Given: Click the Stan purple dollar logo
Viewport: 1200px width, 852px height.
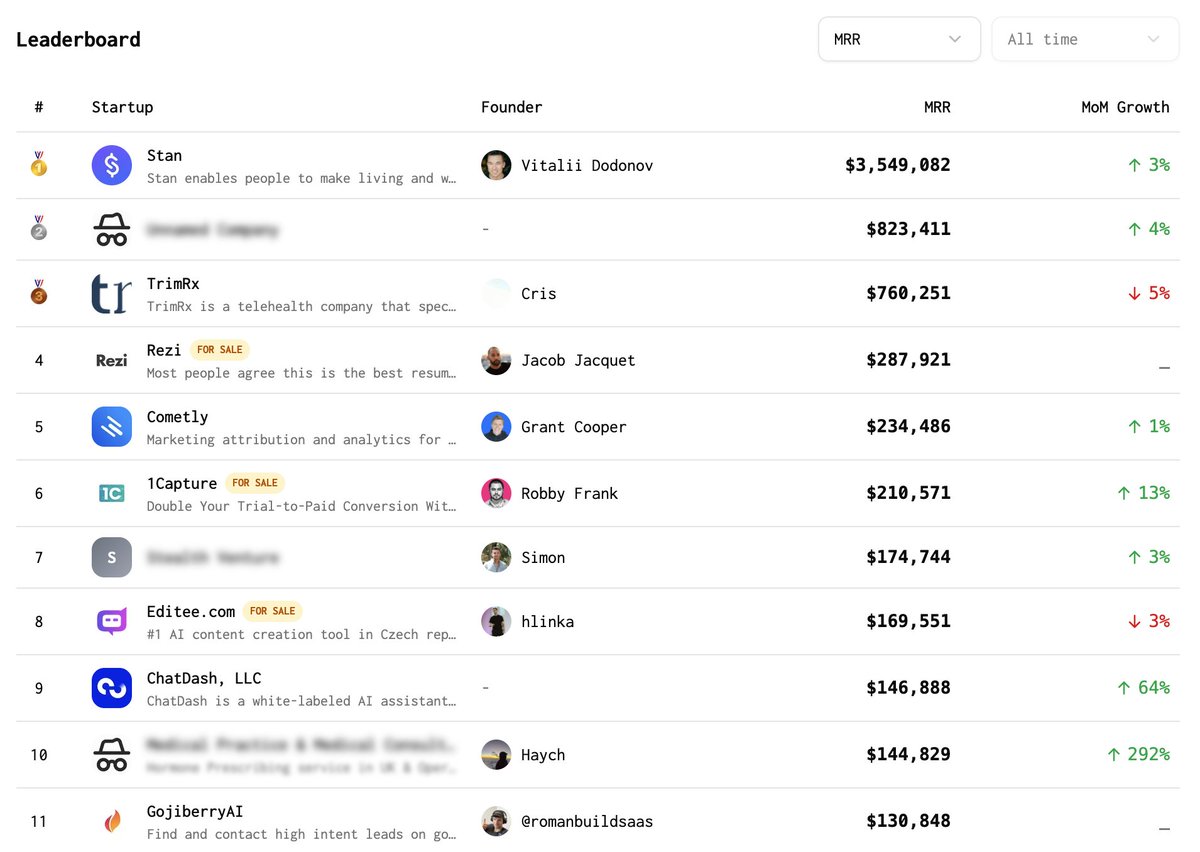Looking at the screenshot, I should 112,165.
